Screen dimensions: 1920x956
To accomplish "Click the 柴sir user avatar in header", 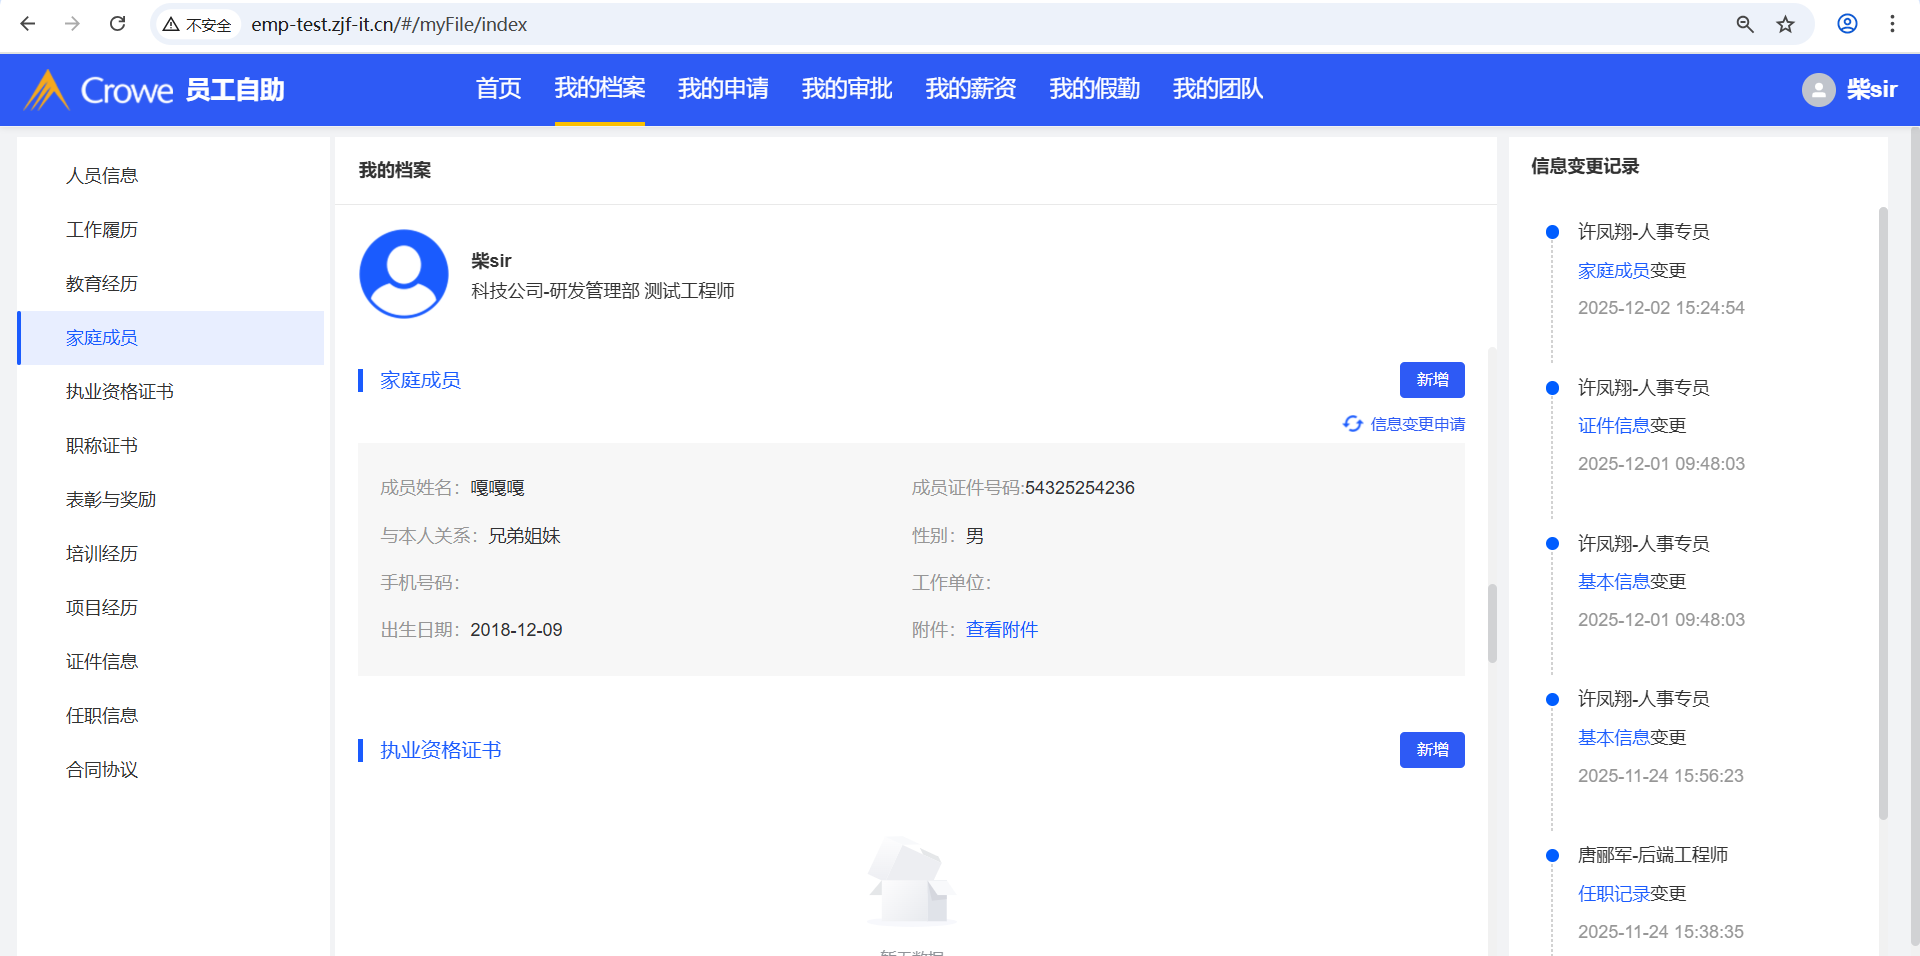I will pyautogui.click(x=1818, y=90).
